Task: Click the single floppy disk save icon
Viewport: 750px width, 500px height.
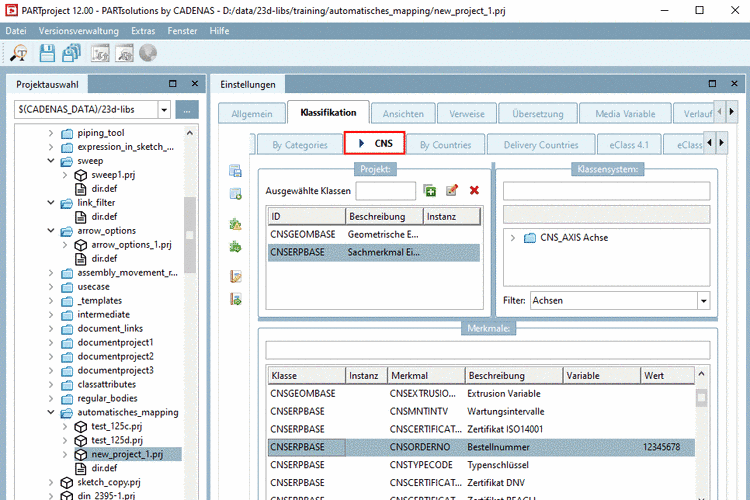Action: (47, 53)
